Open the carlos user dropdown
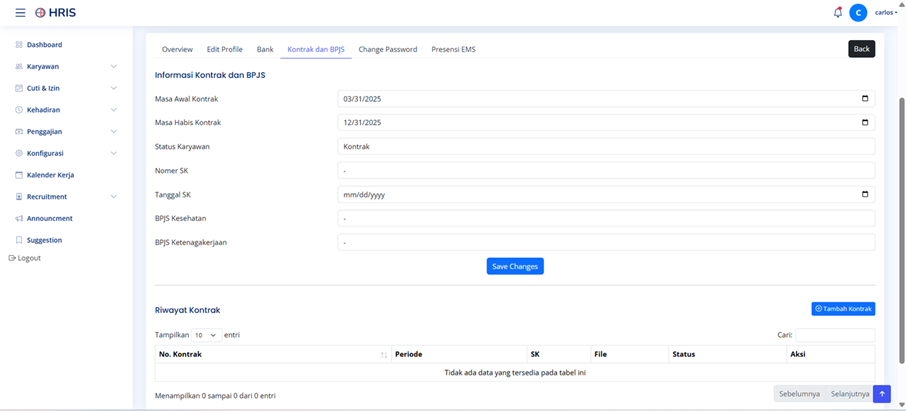 tap(886, 13)
